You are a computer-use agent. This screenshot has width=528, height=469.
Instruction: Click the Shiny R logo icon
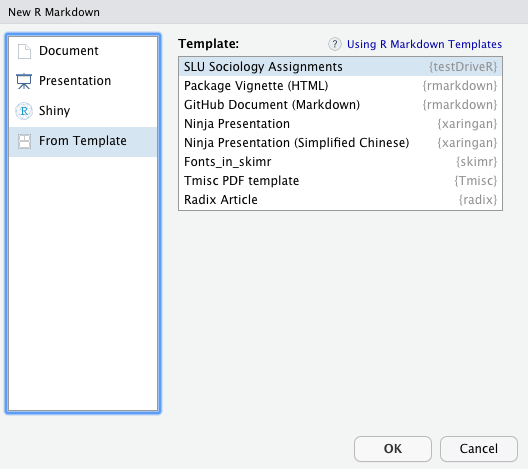click(24, 111)
